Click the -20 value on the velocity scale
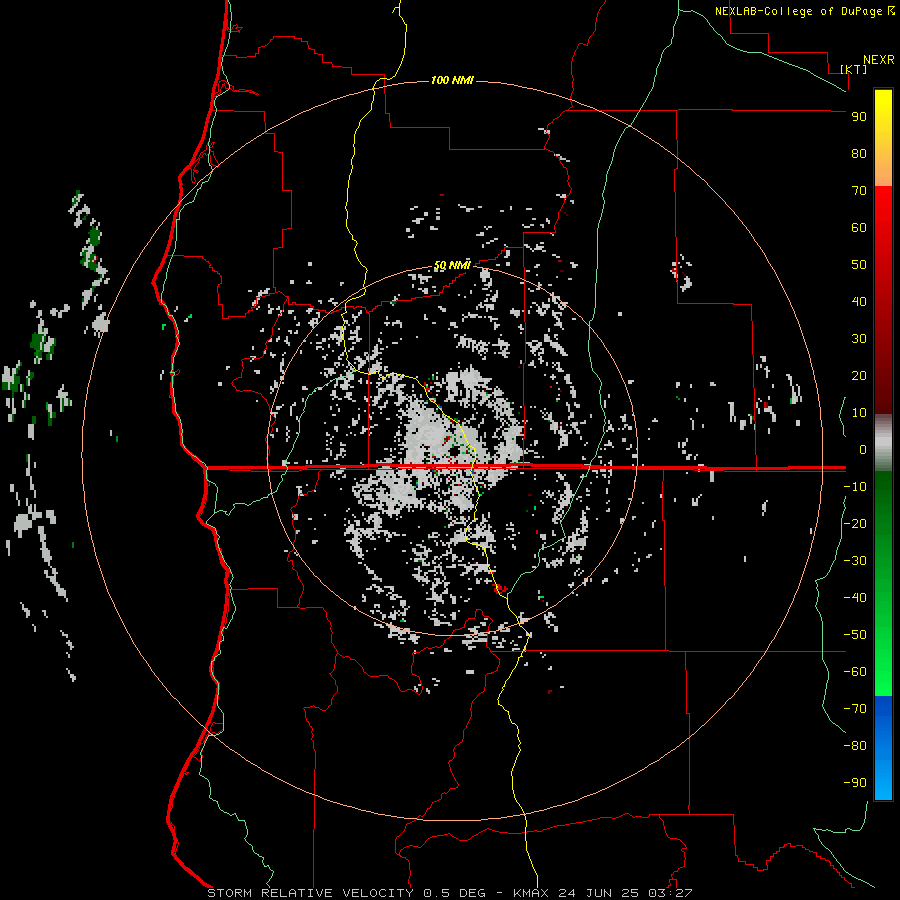 855,524
